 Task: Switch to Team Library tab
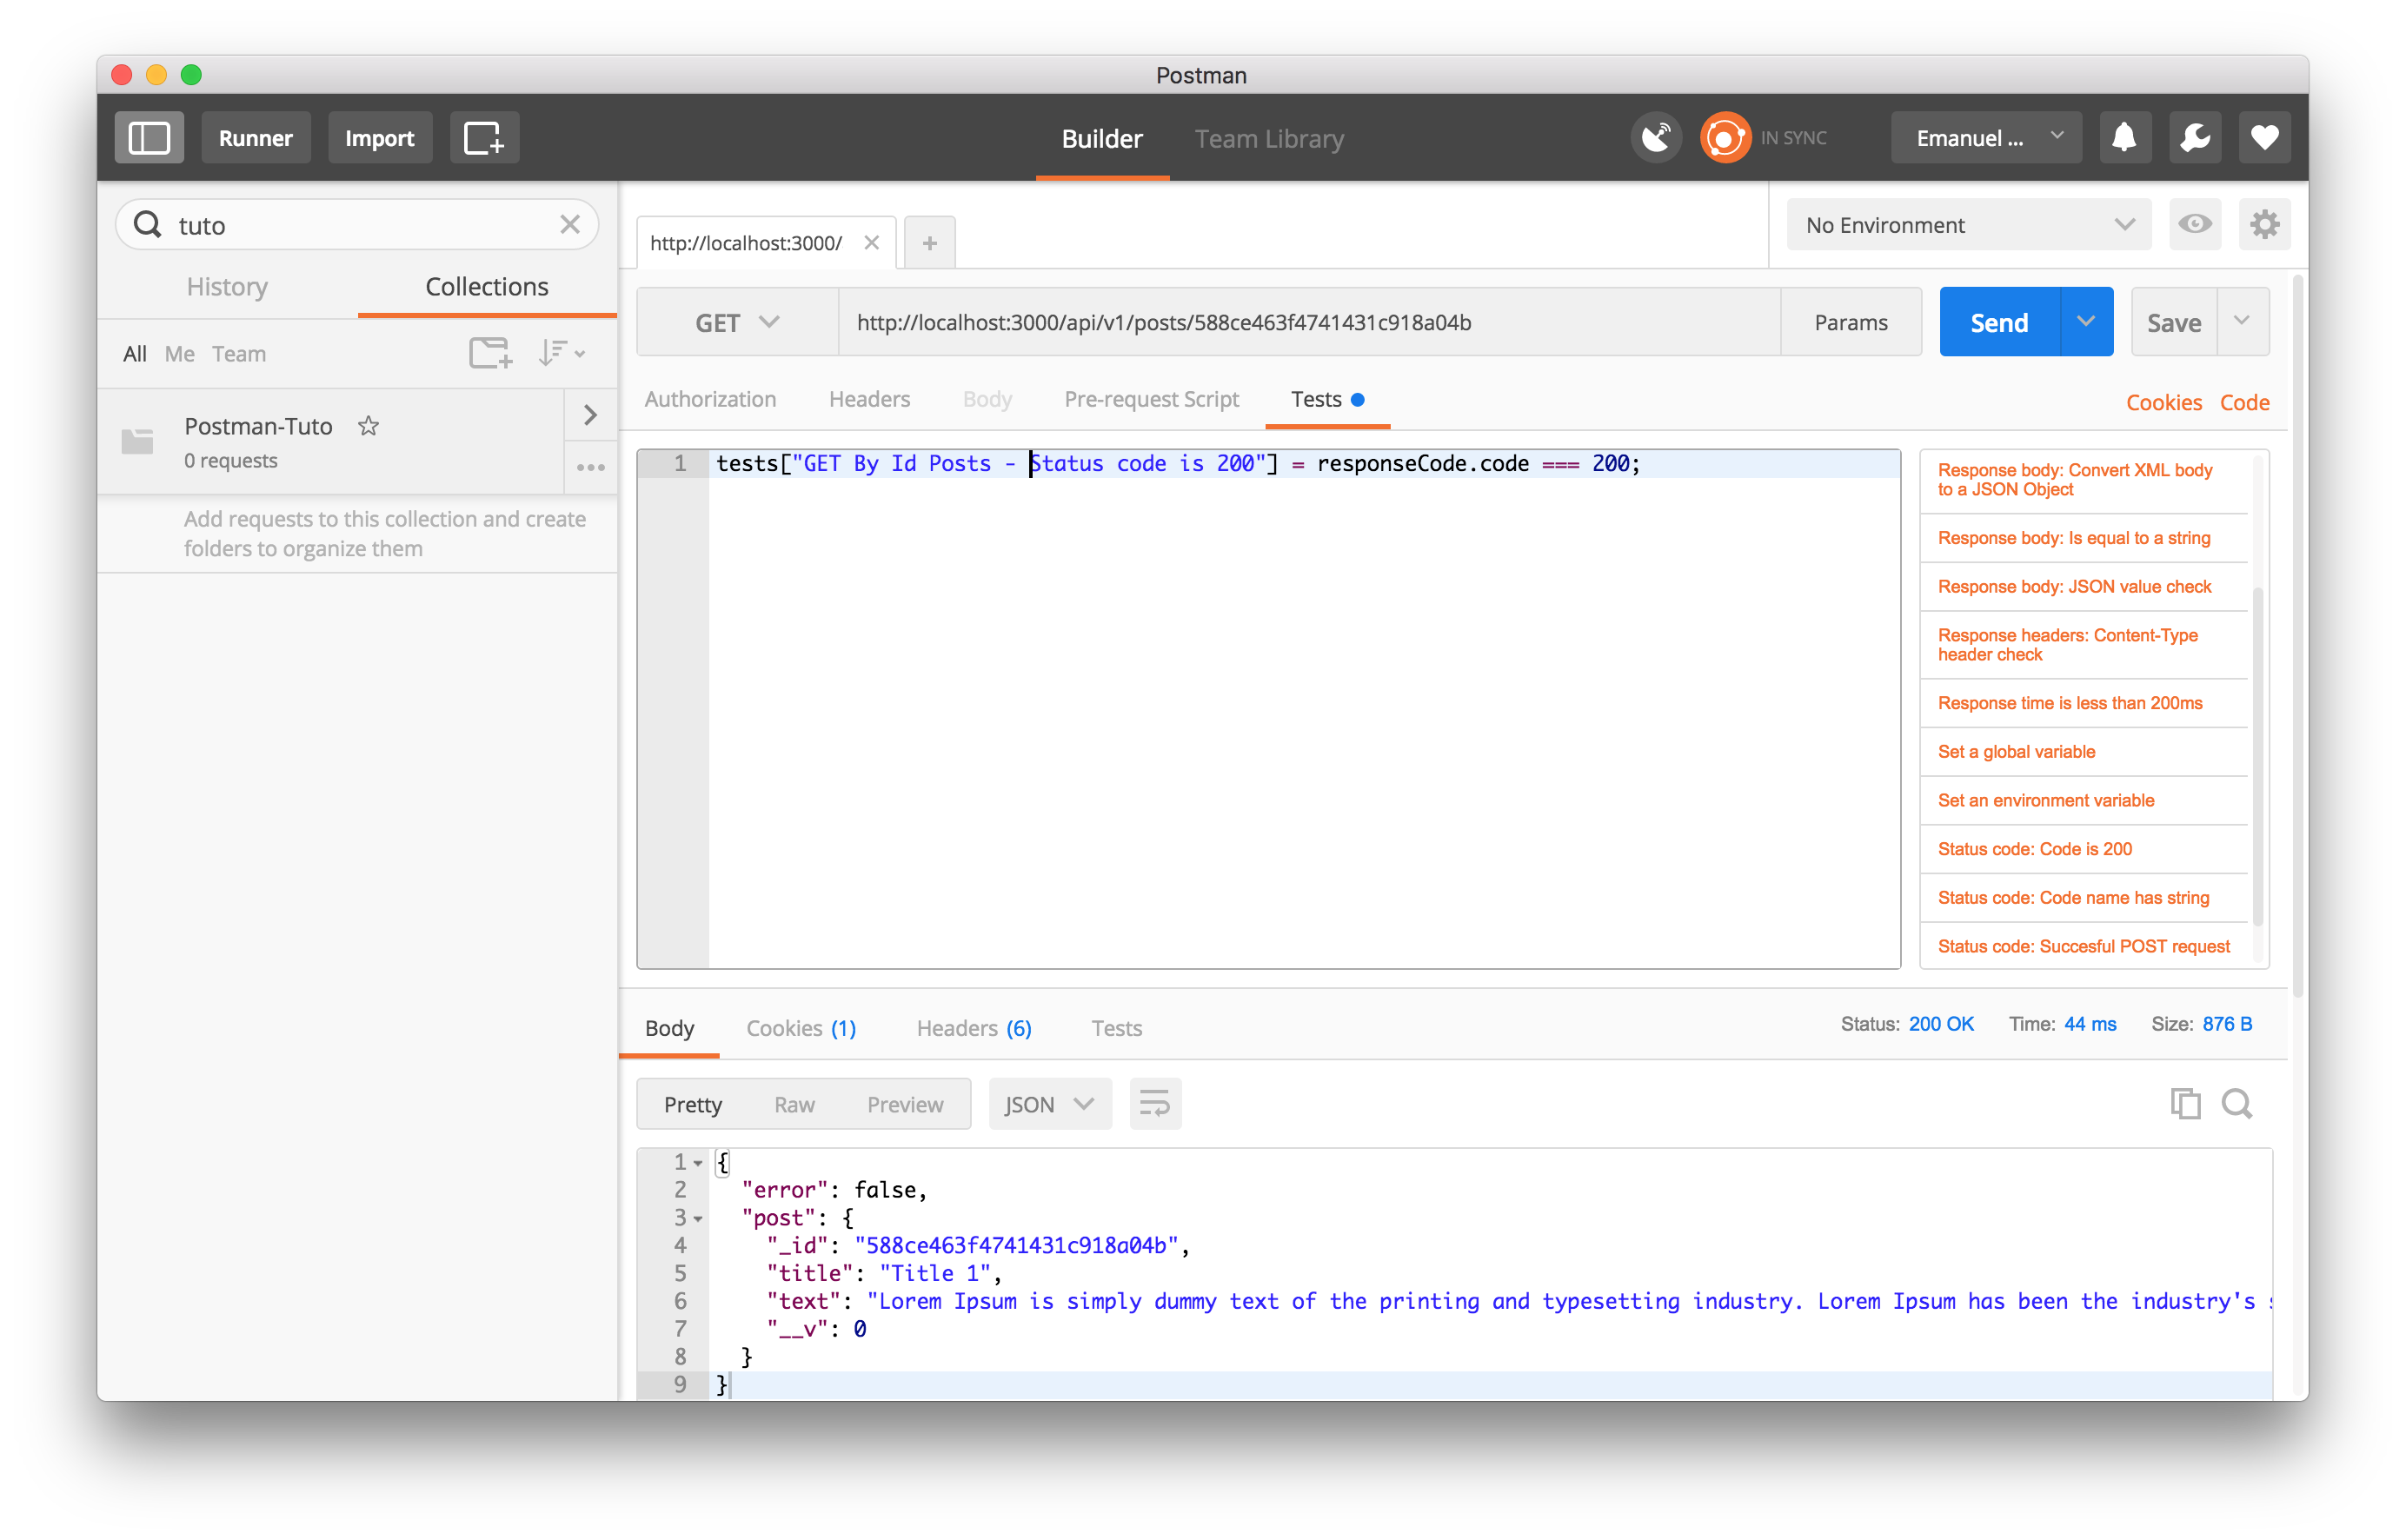tap(1269, 139)
